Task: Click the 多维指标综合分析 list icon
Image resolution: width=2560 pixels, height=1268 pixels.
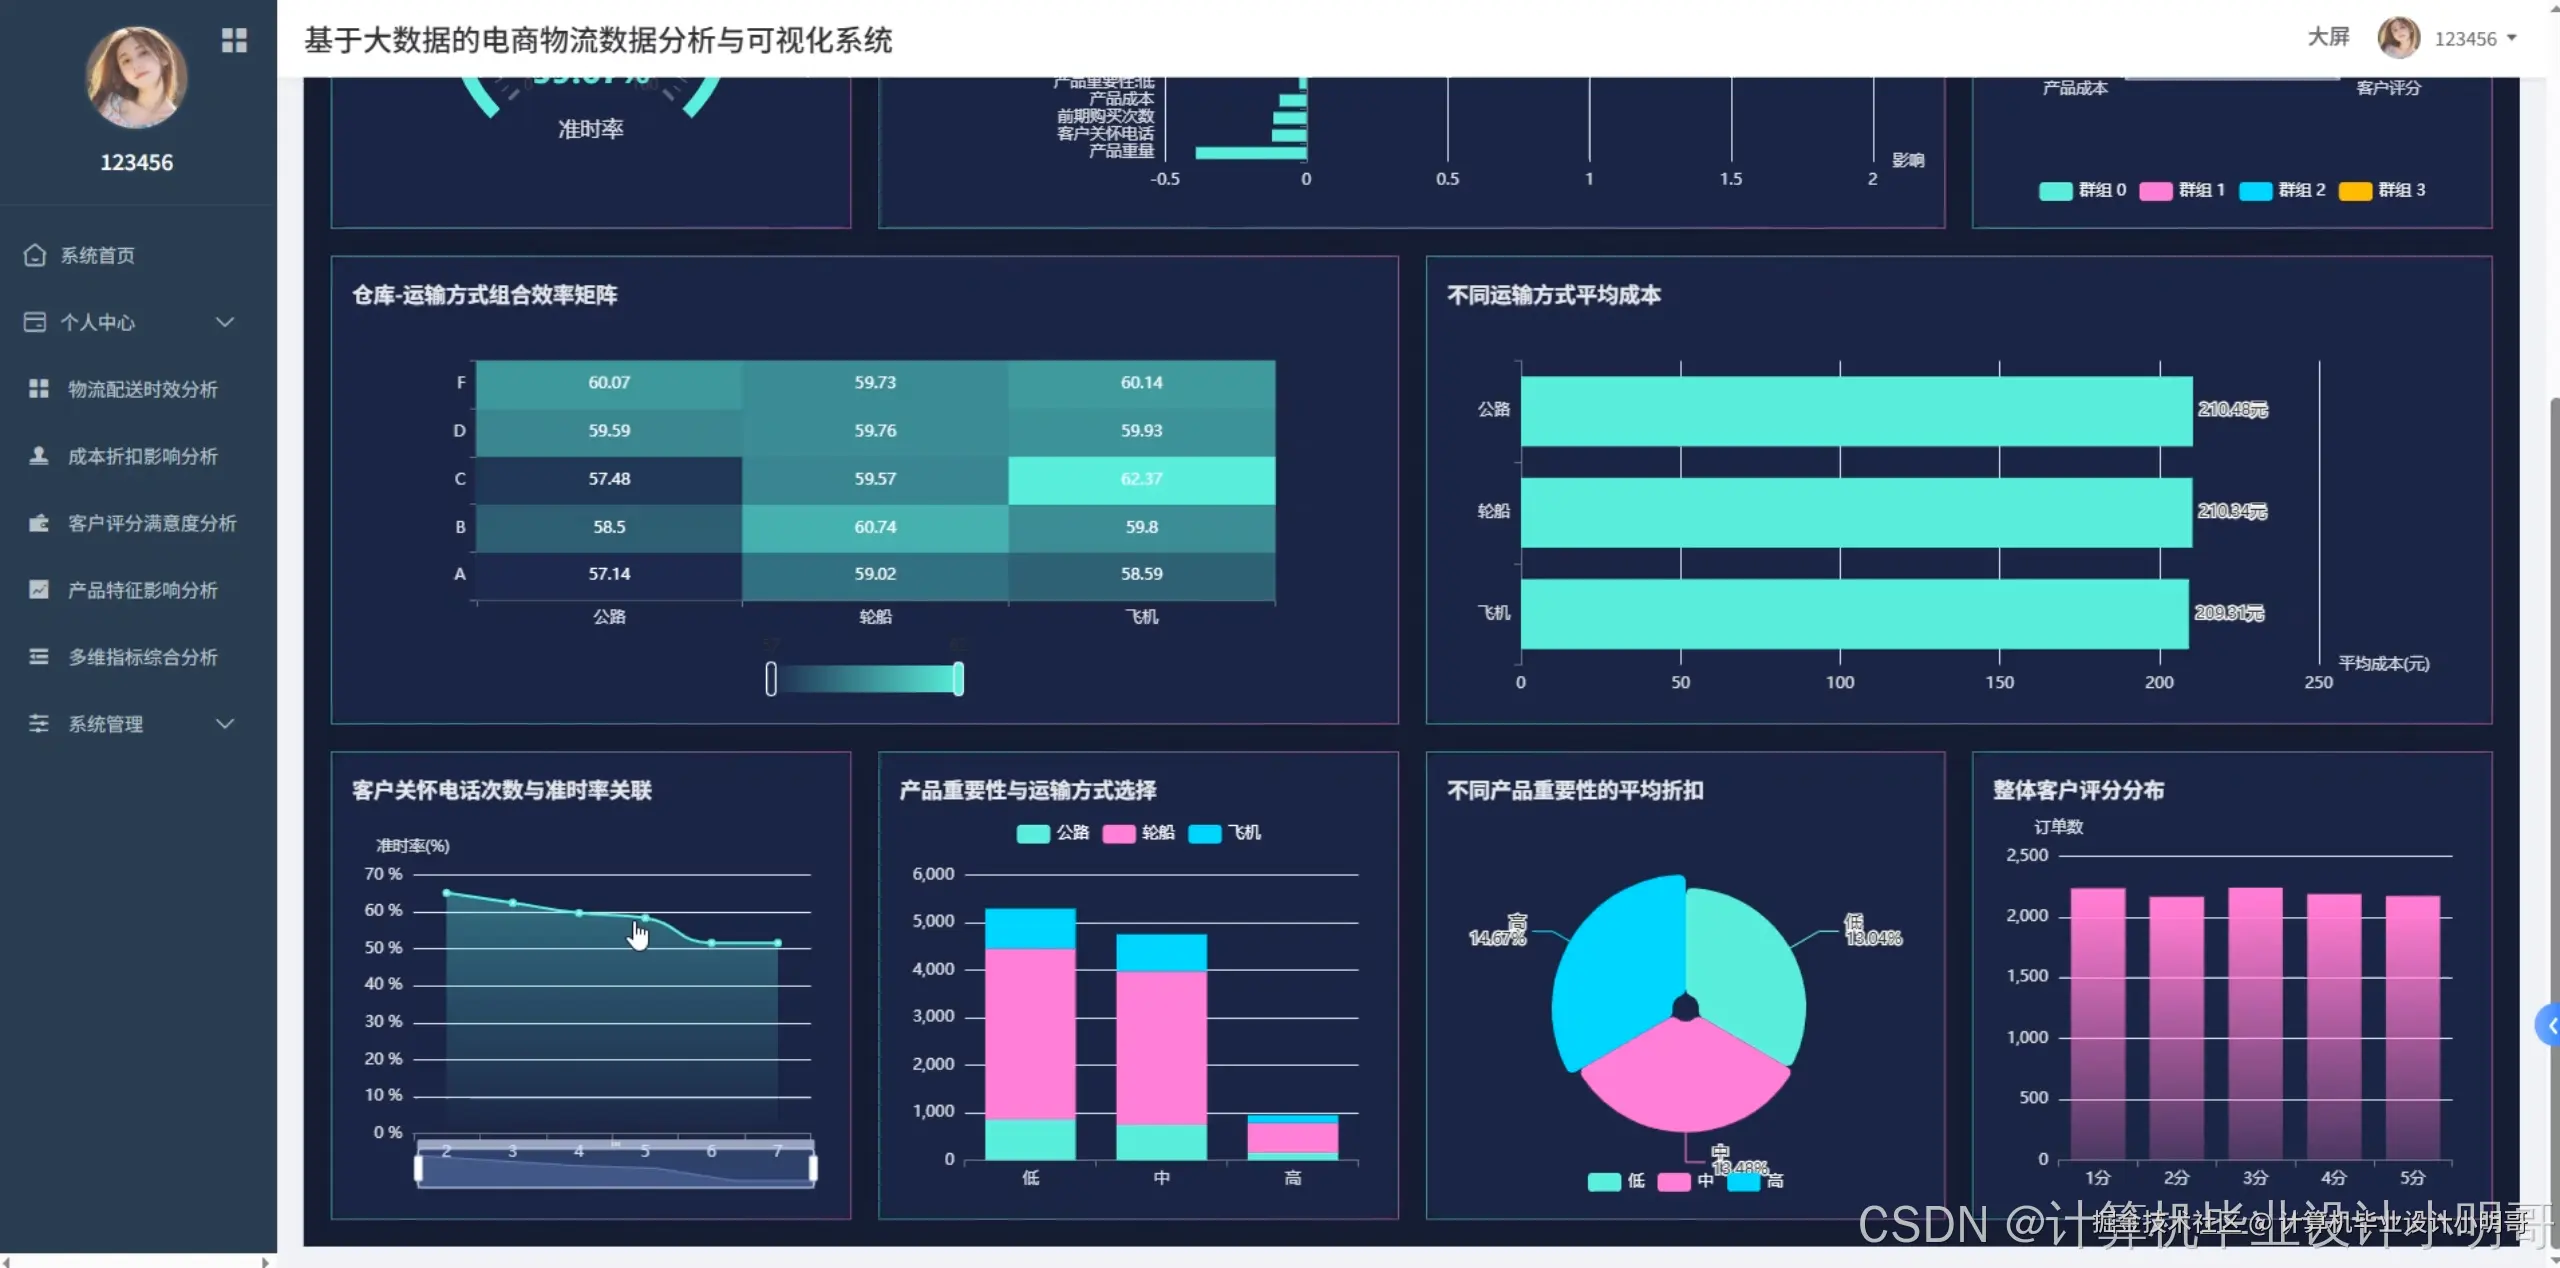Action: [x=38, y=657]
